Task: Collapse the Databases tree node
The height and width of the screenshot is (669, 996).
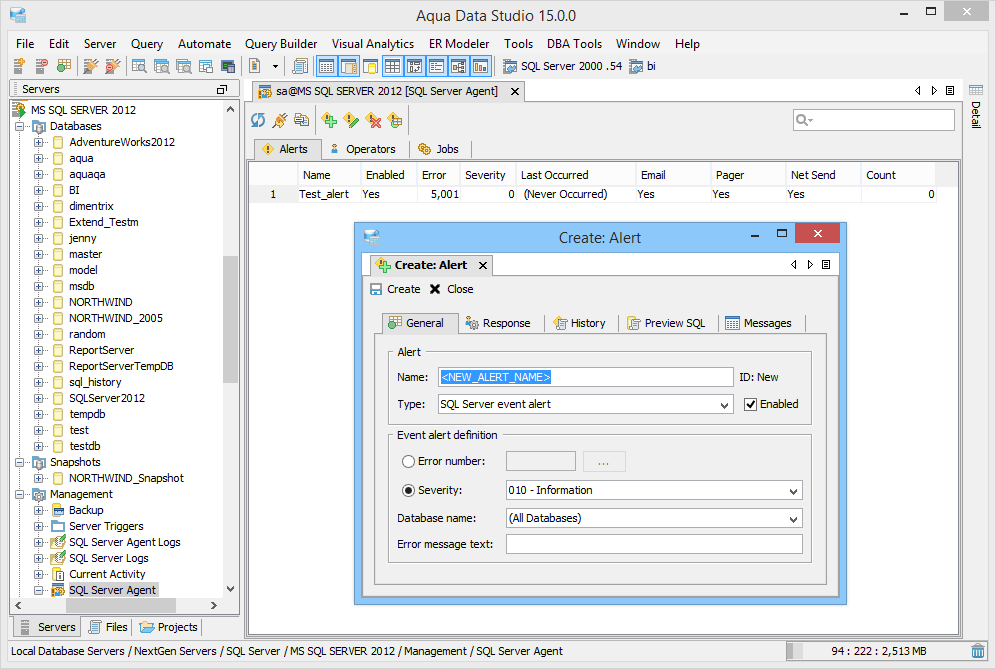Action: (20, 126)
